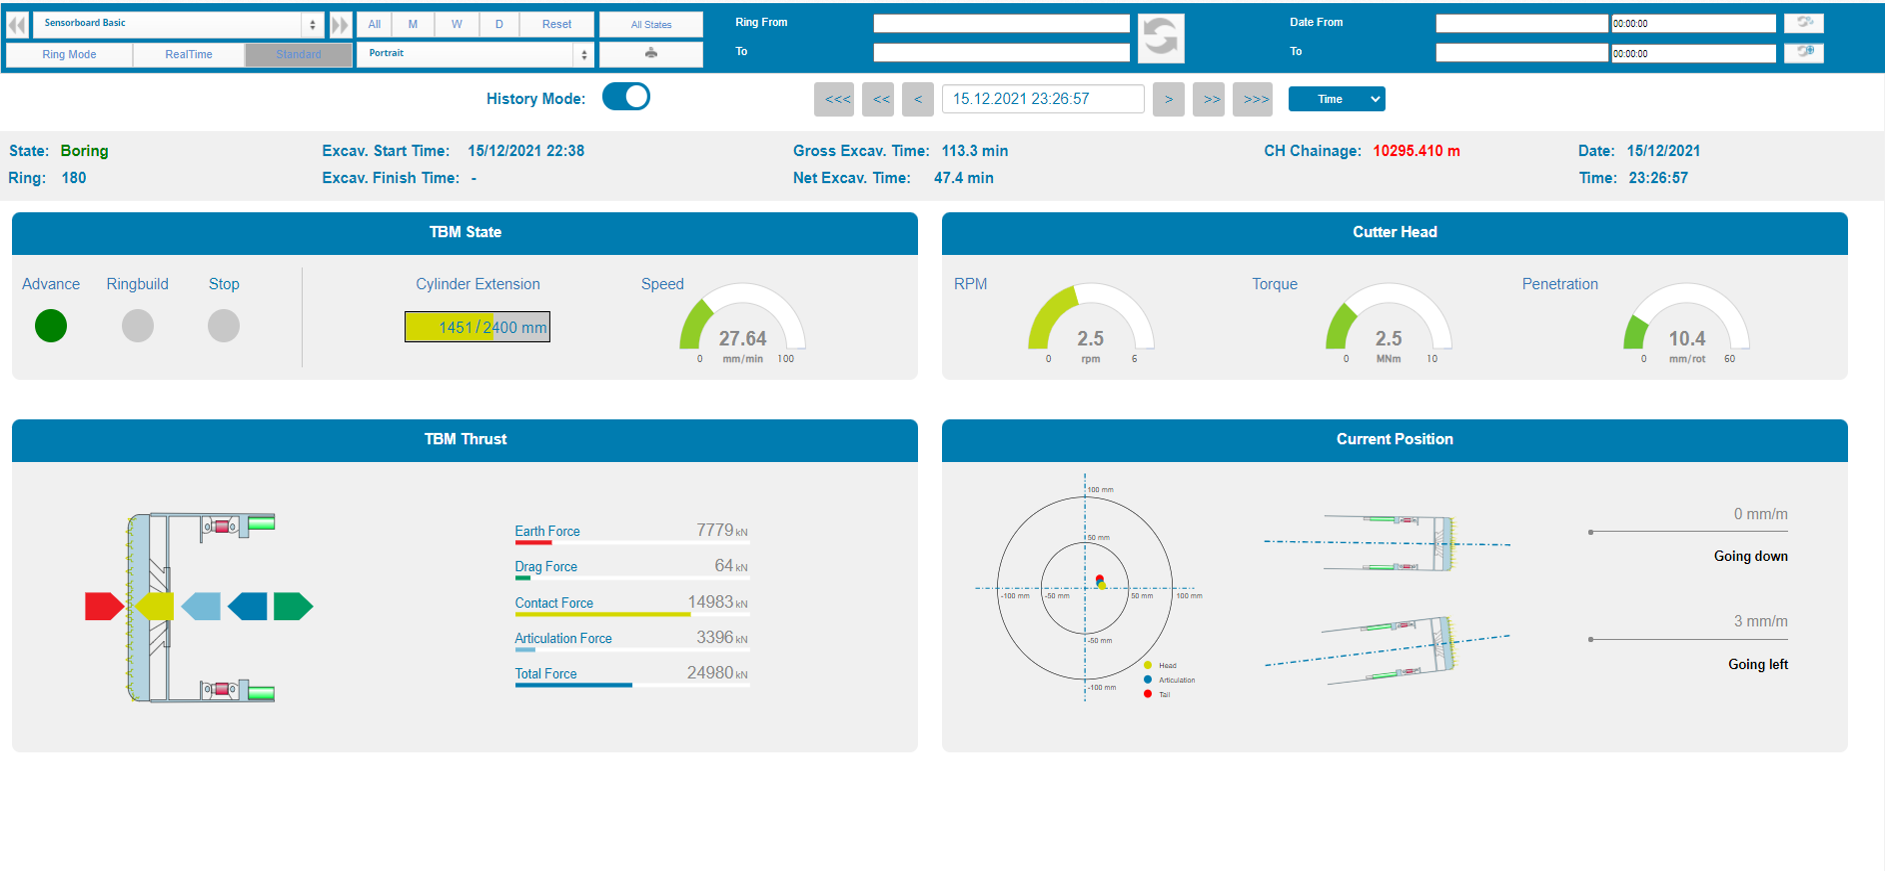Screen dimensions: 1885x871
Task: Click the fast-forward double-arrow icon beside Sensorboard Basic
Action: pyautogui.click(x=340, y=24)
